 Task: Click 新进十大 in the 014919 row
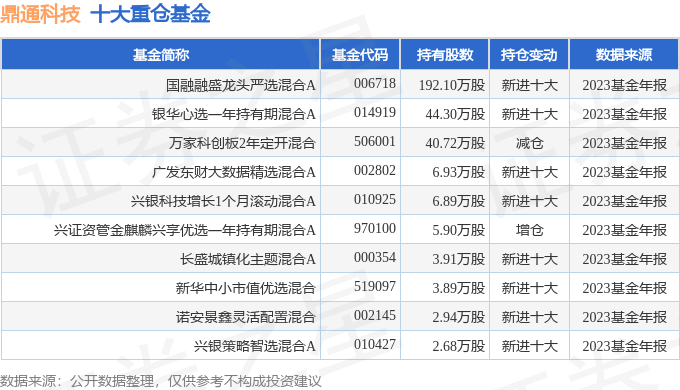[x=530, y=114]
